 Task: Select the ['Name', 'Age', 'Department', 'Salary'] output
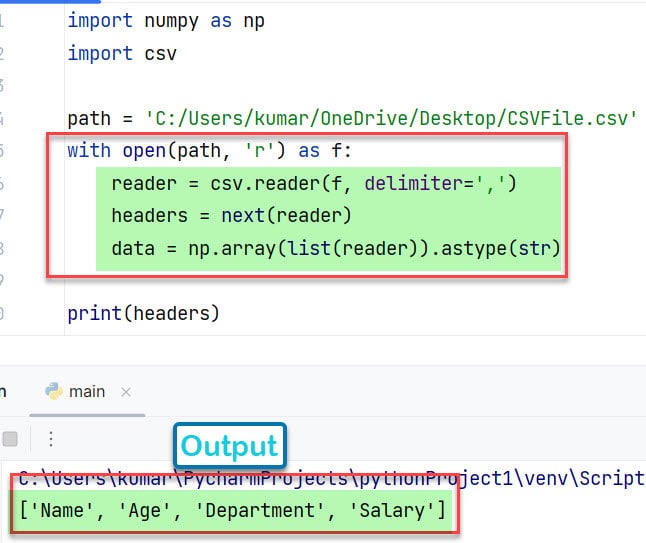tap(232, 511)
